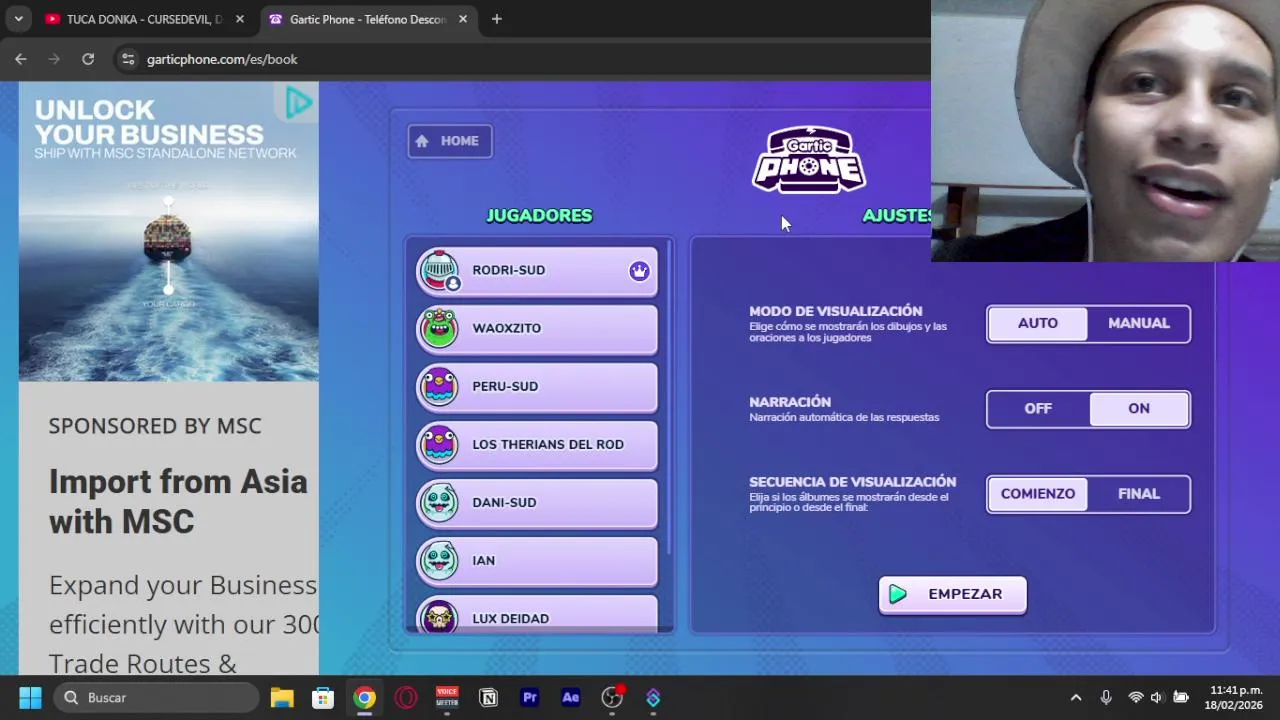The image size is (1280, 720).
Task: Open the Windows Start menu
Action: pos(30,697)
